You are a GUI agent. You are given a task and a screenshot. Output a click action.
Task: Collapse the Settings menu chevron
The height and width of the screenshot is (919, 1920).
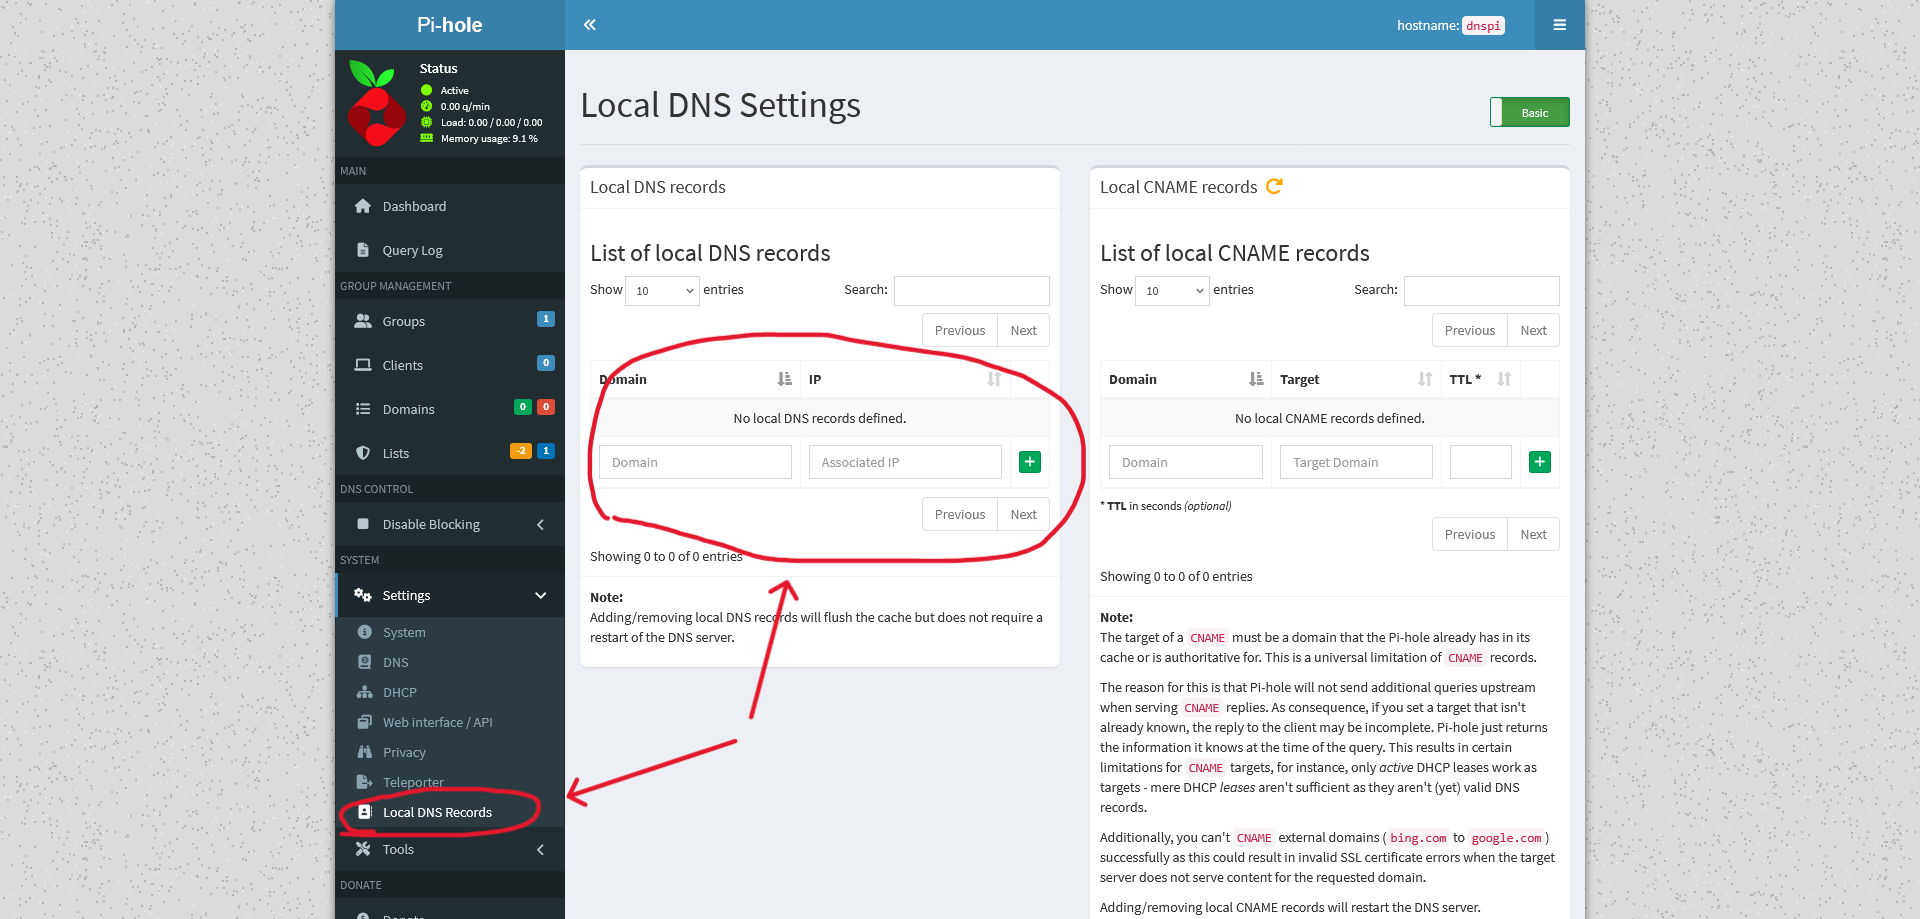tap(541, 595)
